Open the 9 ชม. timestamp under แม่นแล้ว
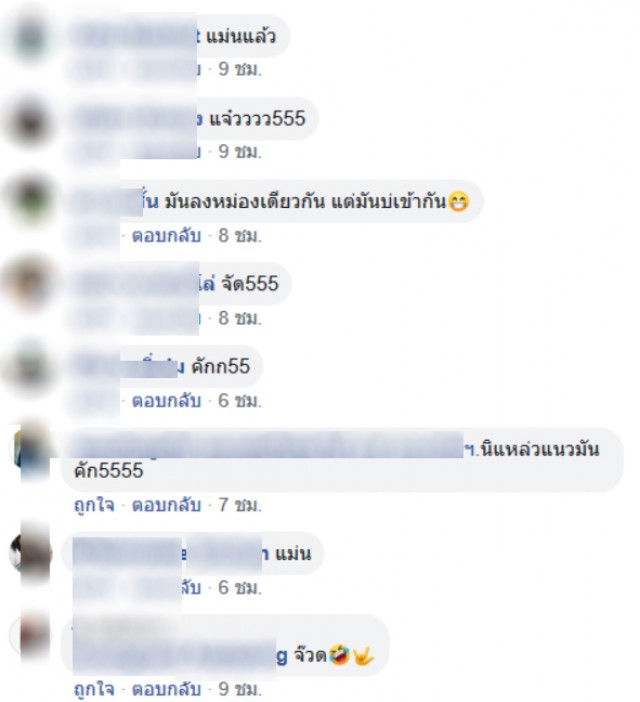This screenshot has width=640, height=702. pos(239,69)
